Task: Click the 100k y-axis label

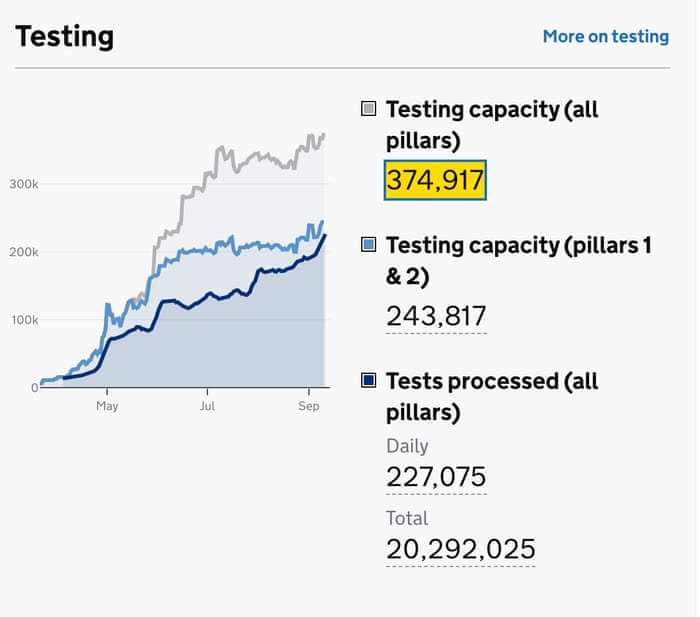Action: 24,320
